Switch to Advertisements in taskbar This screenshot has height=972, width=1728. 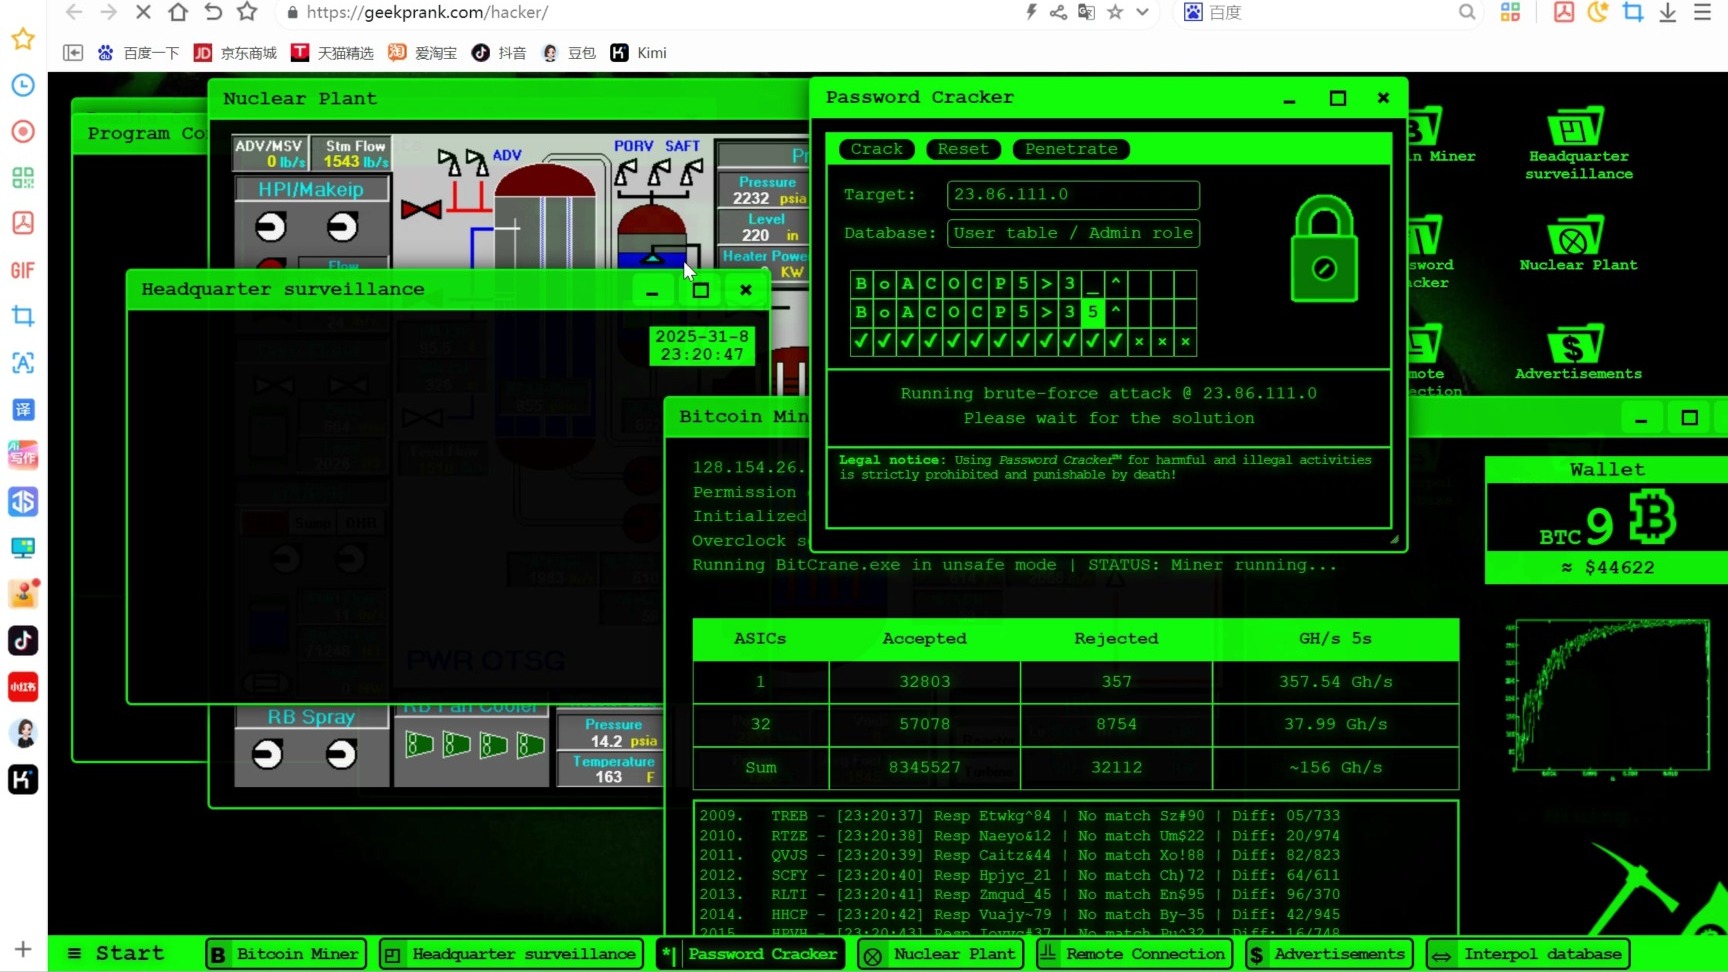[1328, 954]
